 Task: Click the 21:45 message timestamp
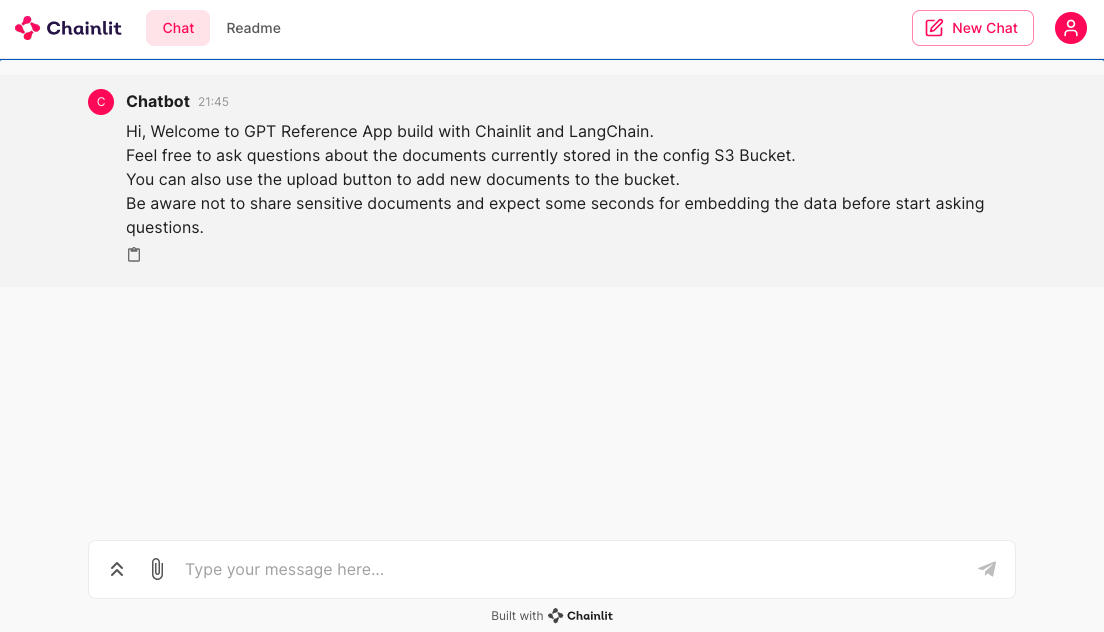213,102
